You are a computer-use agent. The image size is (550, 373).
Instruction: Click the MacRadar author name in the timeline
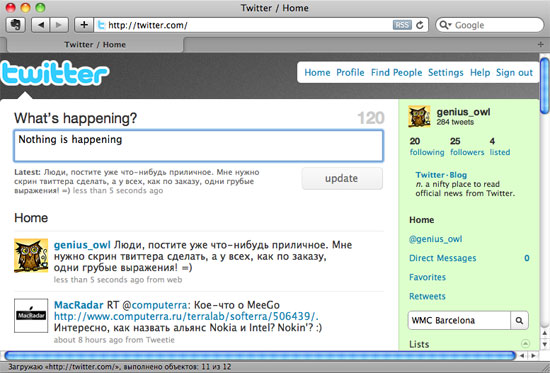[x=79, y=305]
